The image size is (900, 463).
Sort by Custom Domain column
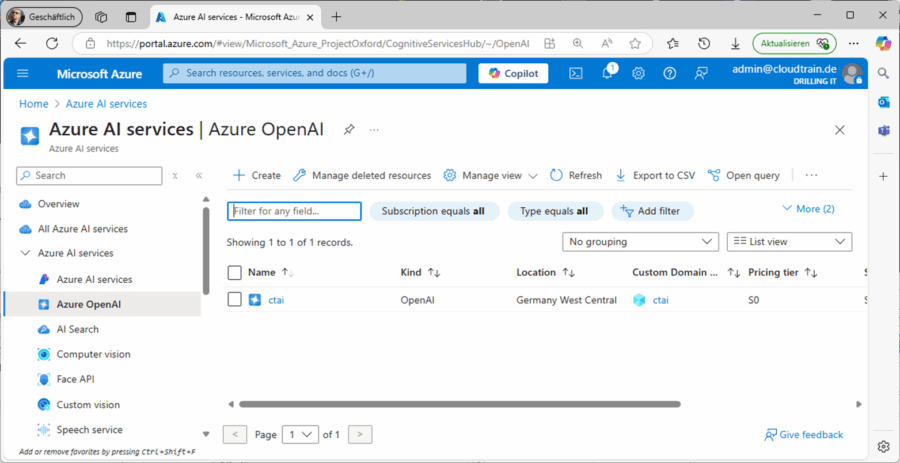click(686, 273)
